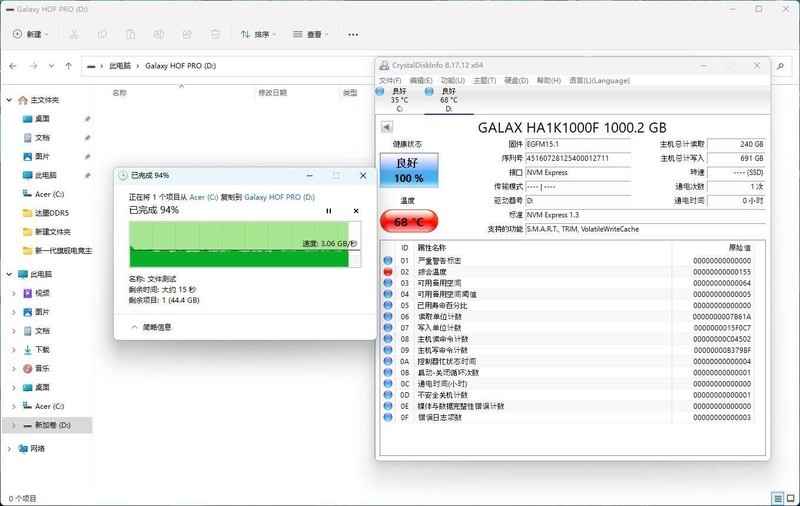
Task: Open the 硬盘(D) menu in CrystalDiskInfo
Action: [x=516, y=81]
